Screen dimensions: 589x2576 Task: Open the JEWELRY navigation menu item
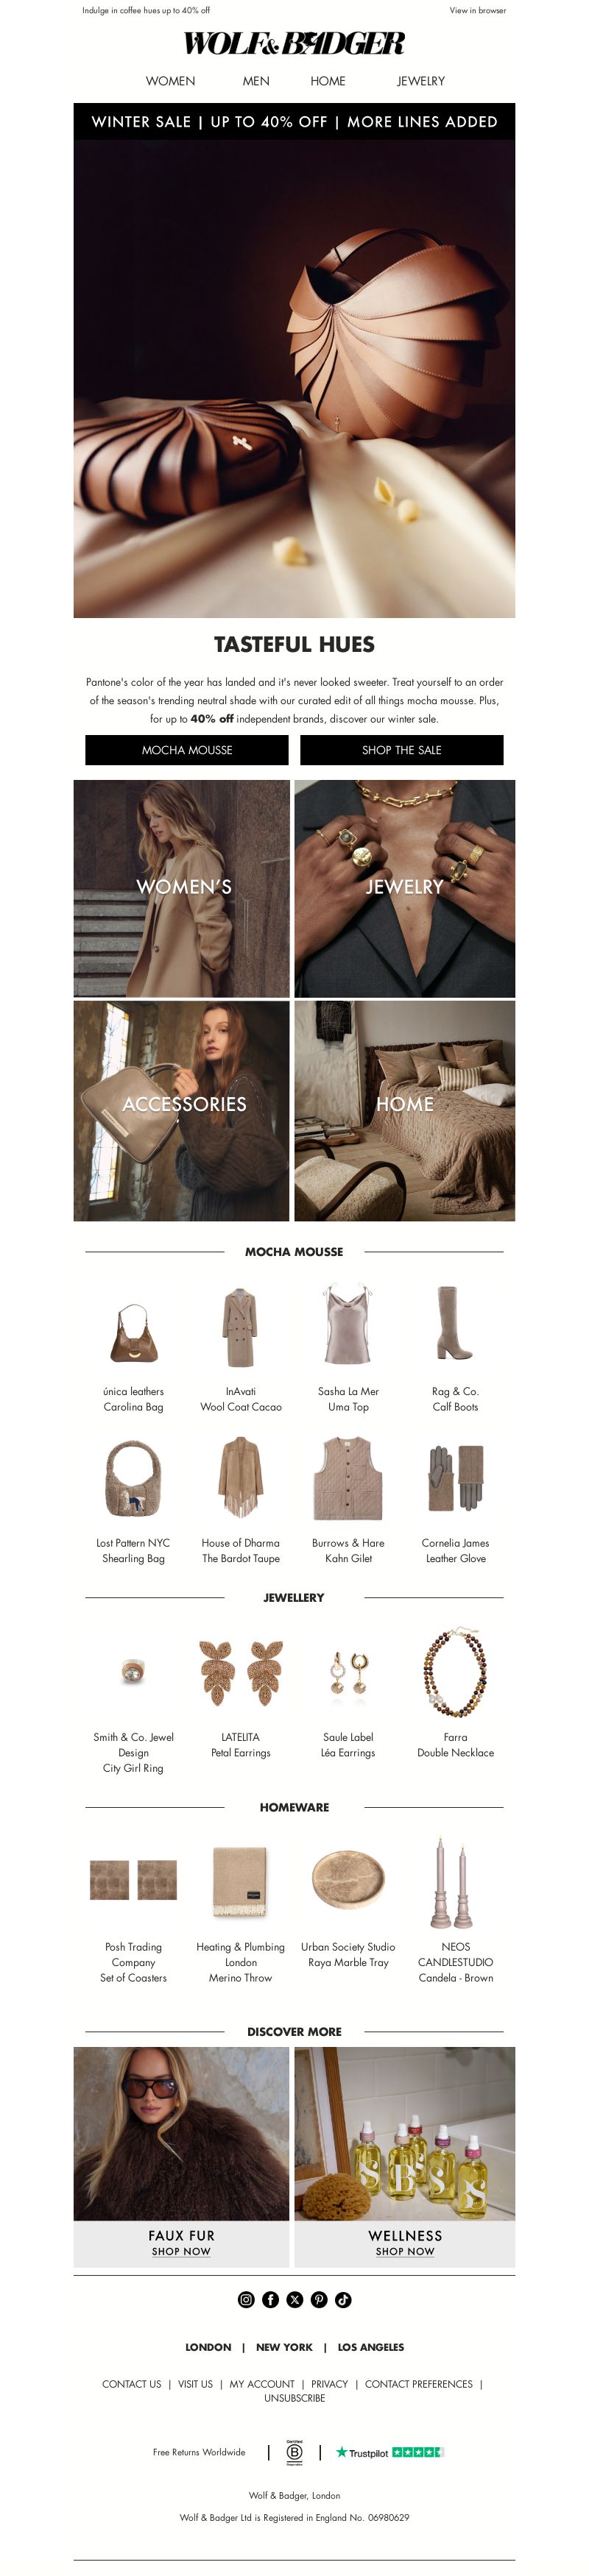coord(421,81)
